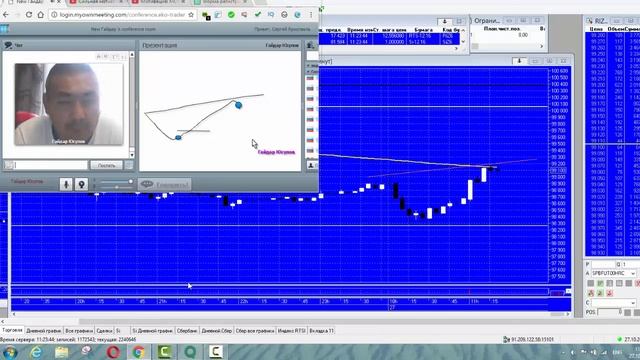Click the P price input field
This screenshot has height=360, width=640.
tap(603, 264)
